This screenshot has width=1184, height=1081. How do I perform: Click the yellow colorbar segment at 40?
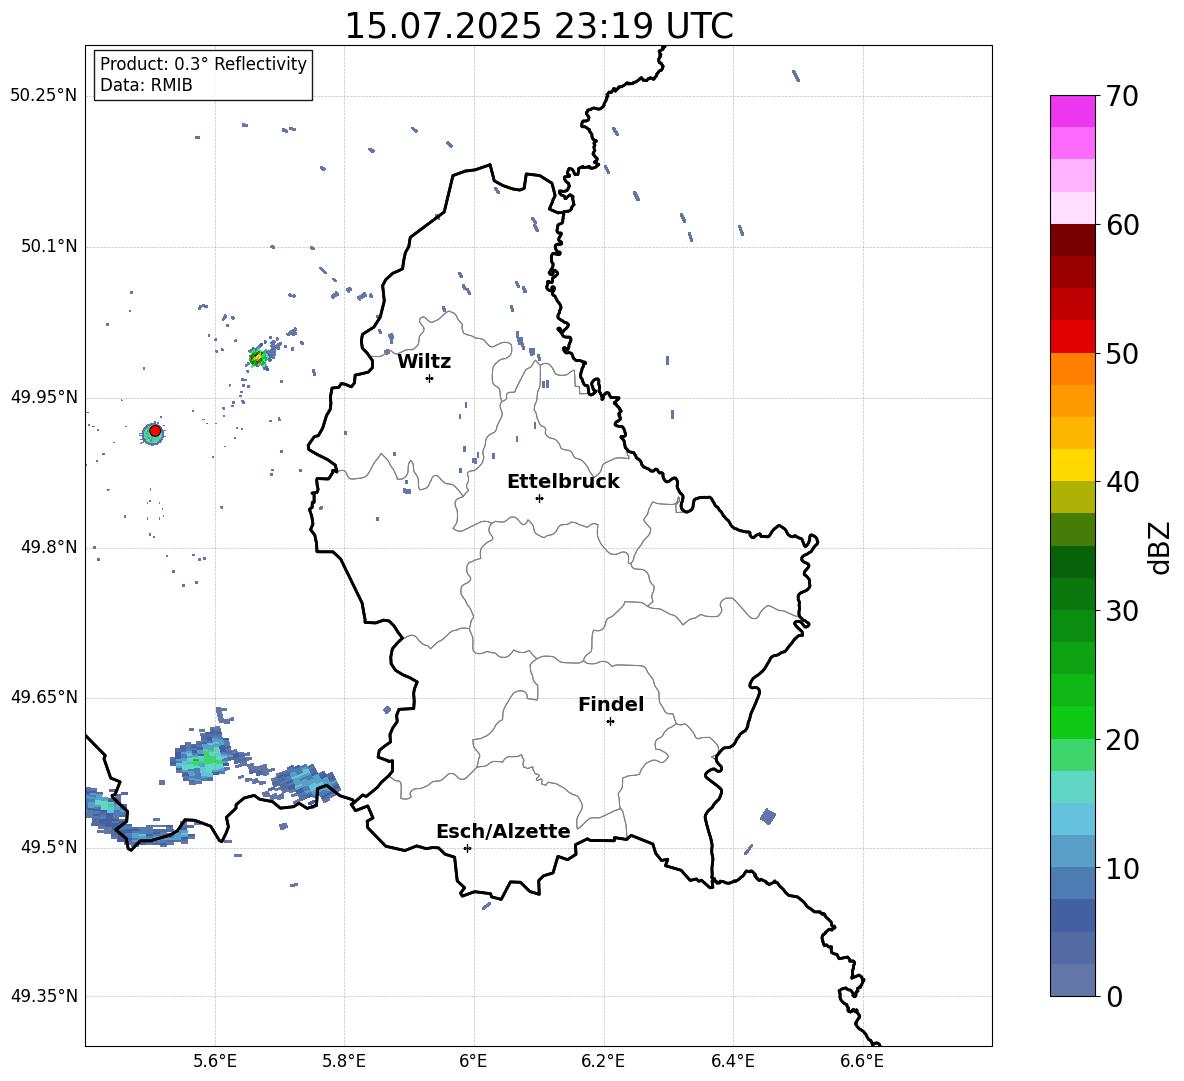click(1072, 465)
